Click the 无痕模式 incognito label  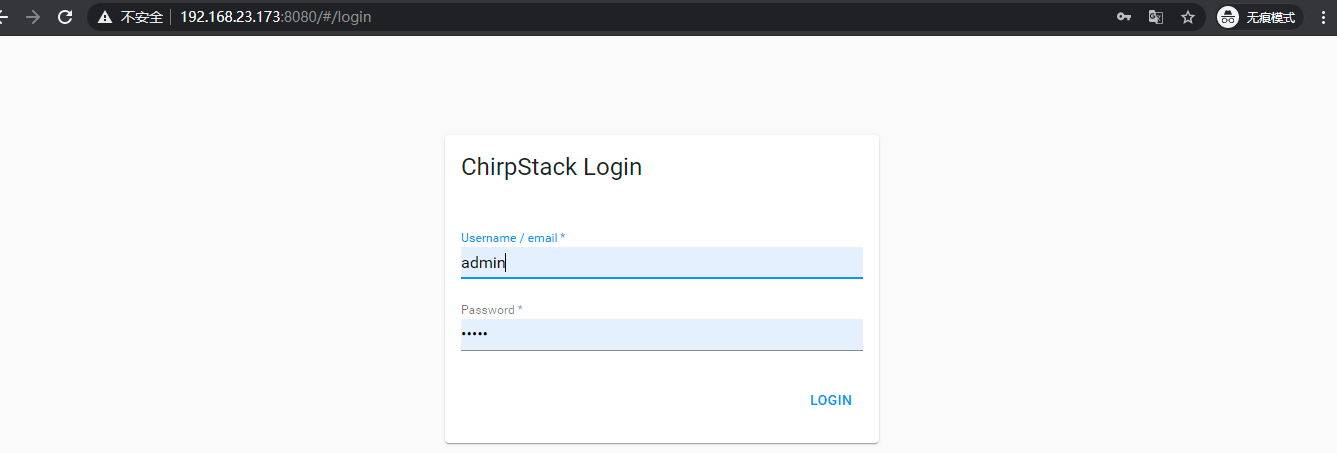click(1270, 17)
